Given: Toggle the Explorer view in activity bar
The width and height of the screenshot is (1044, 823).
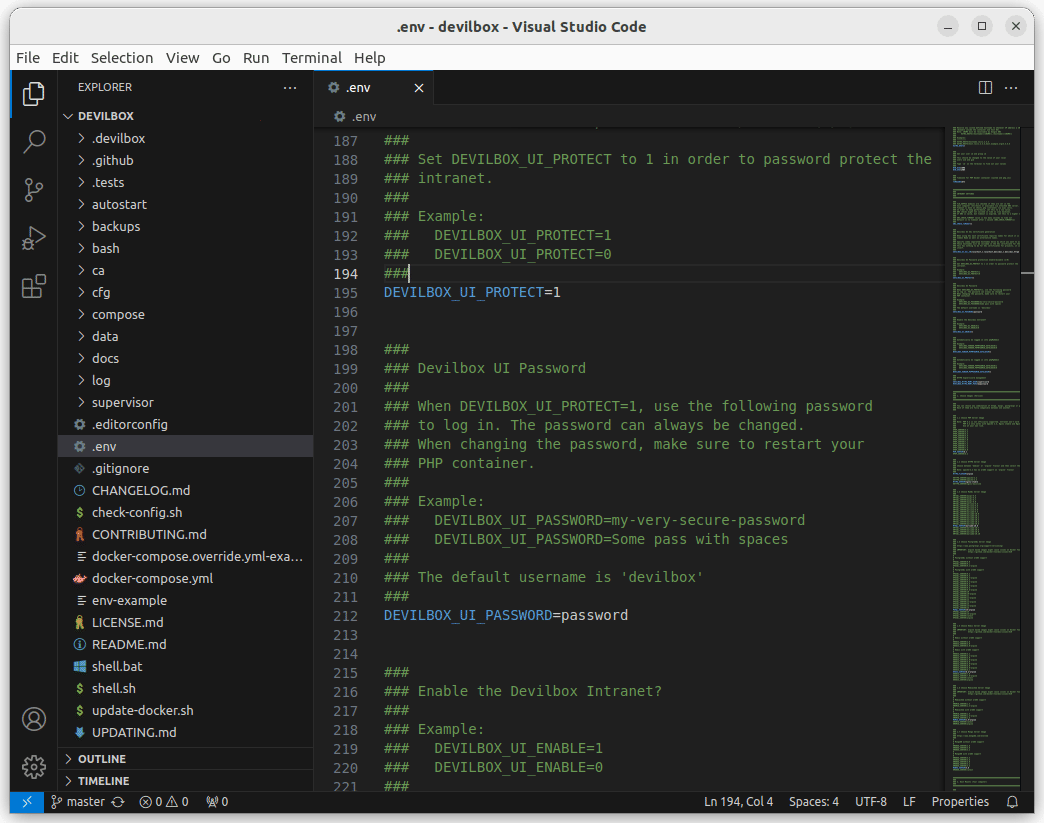Looking at the screenshot, I should point(34,93).
